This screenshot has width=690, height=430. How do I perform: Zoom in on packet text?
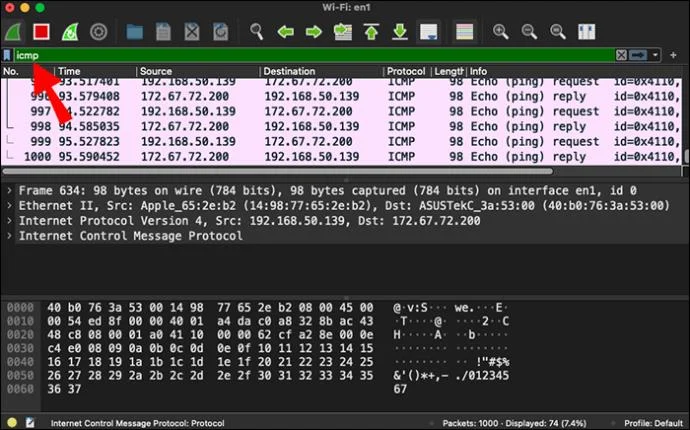tap(500, 32)
